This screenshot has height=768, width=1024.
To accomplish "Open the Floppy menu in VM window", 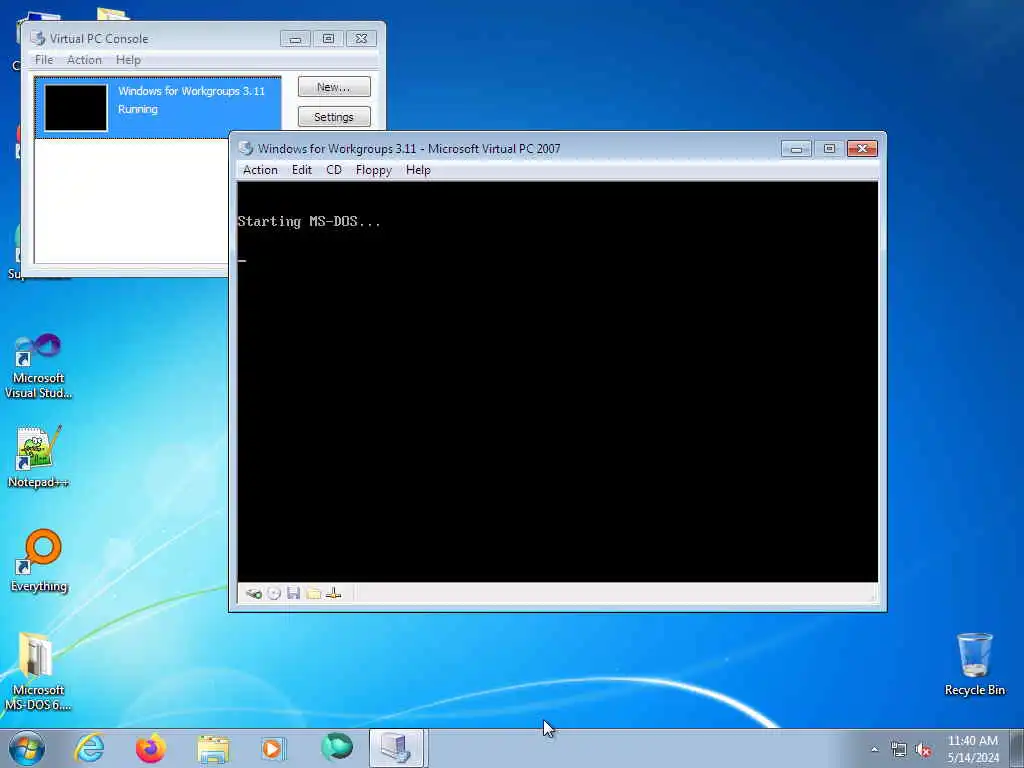I will point(374,170).
